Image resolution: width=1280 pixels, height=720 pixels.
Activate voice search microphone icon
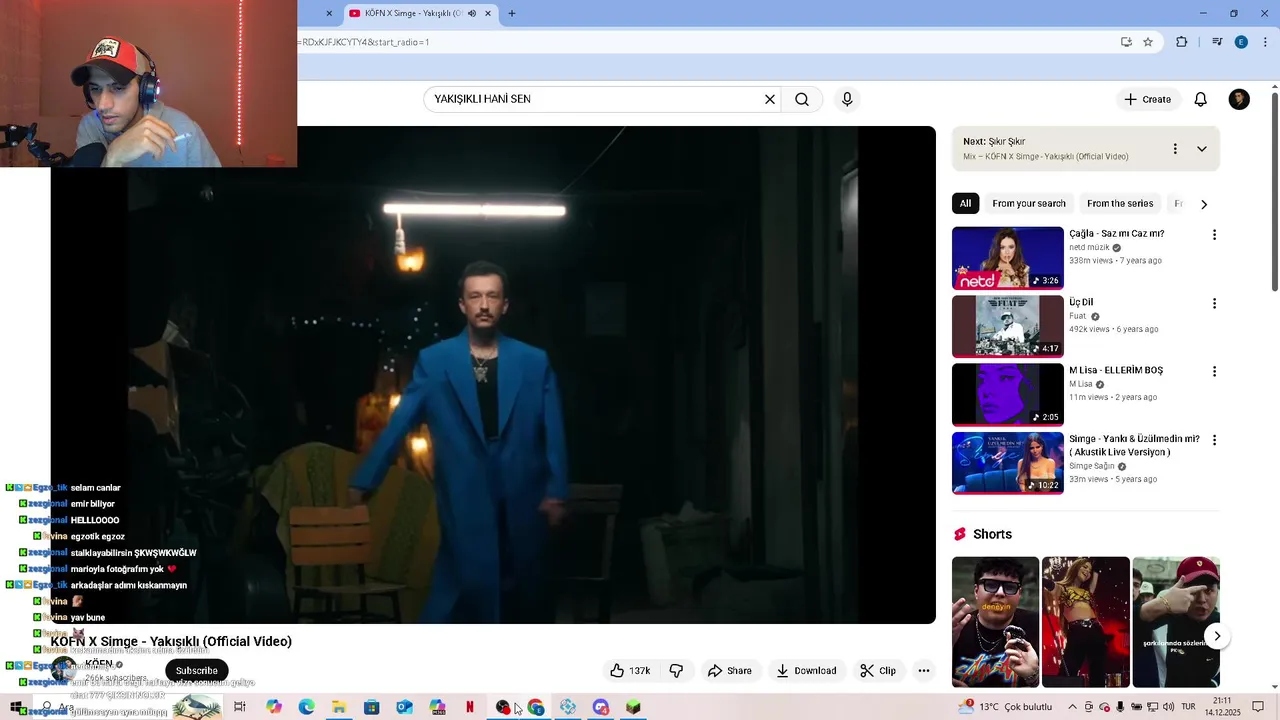pos(847,99)
